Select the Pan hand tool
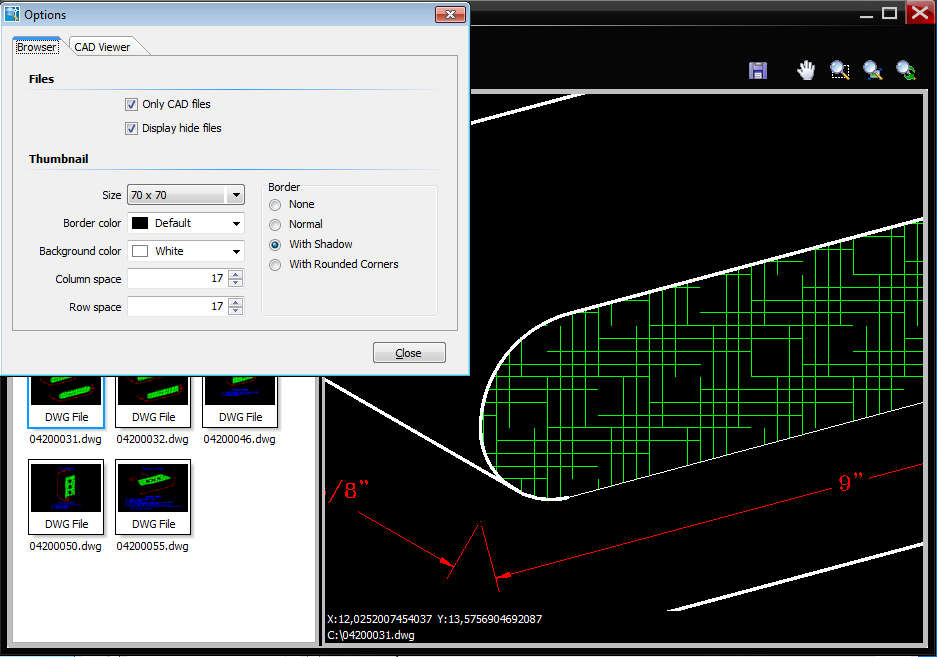The width and height of the screenshot is (937, 657). (806, 70)
